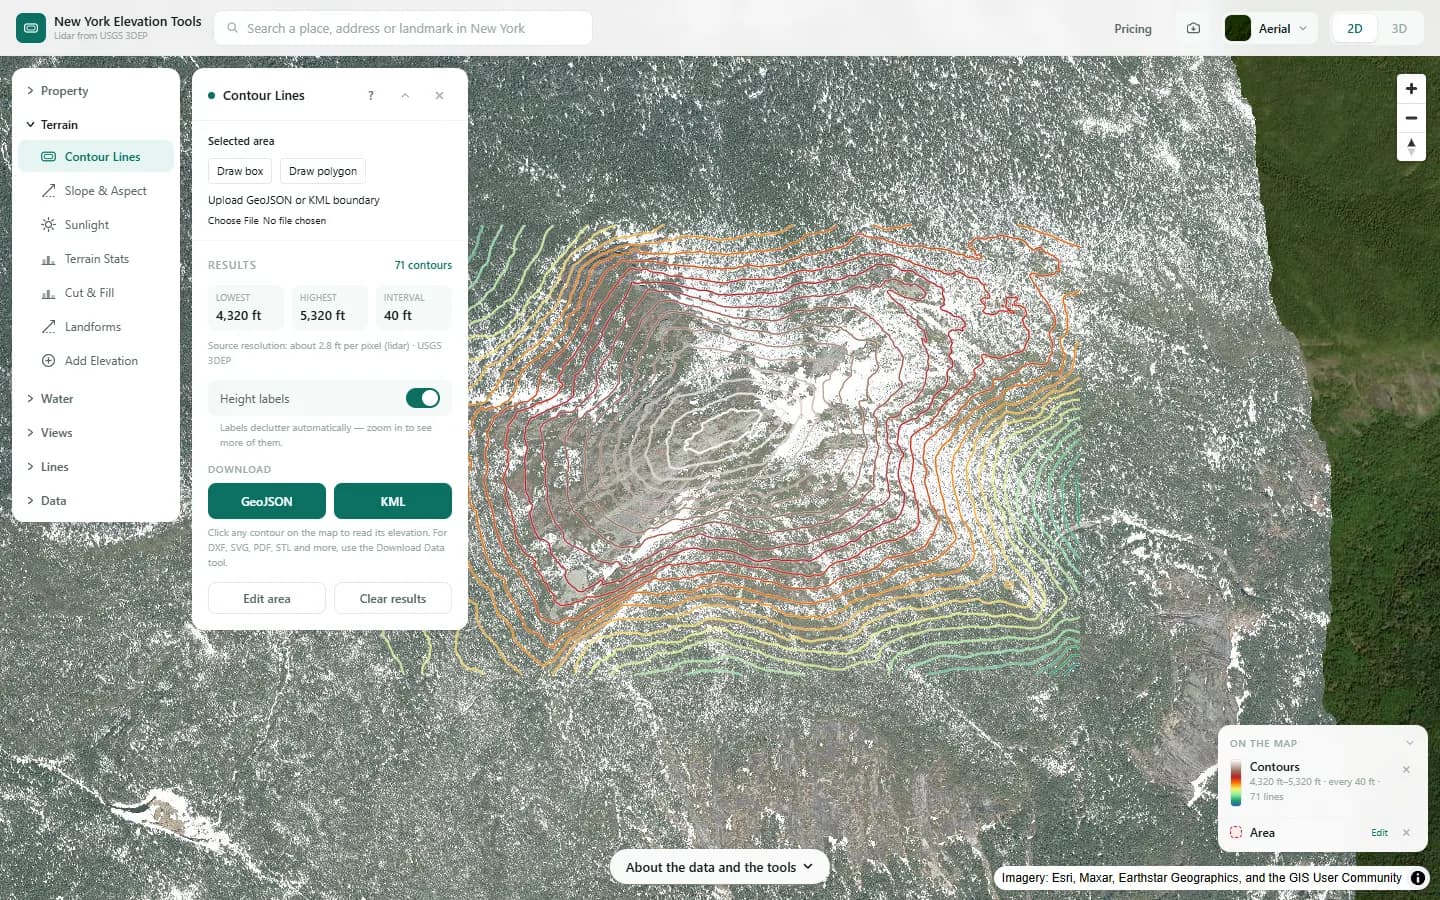Click the Clear results button
Image resolution: width=1440 pixels, height=900 pixels.
(393, 599)
